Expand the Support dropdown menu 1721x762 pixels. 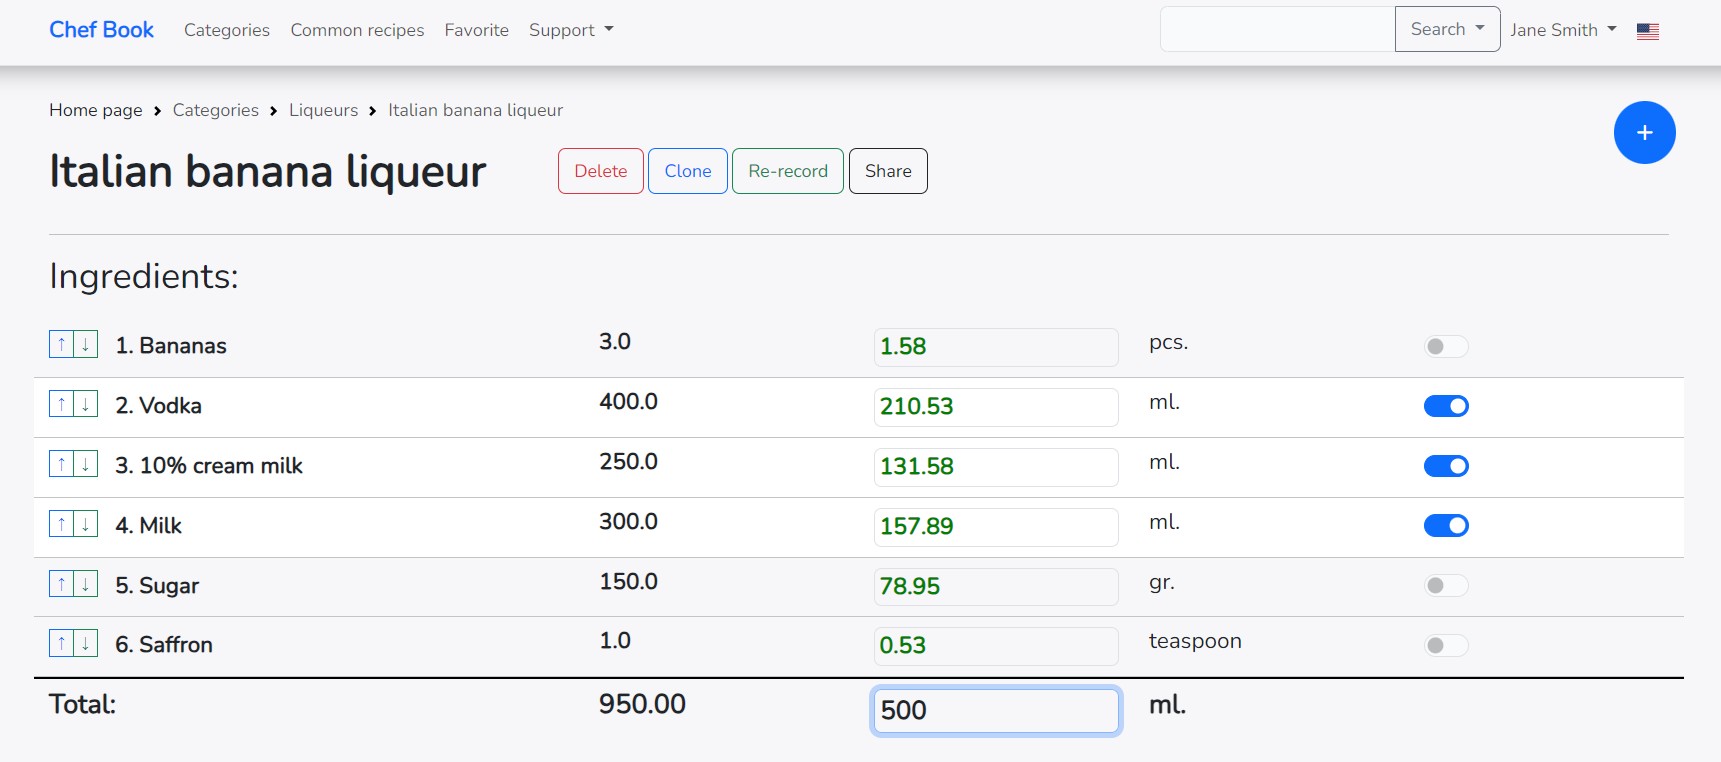pos(570,30)
